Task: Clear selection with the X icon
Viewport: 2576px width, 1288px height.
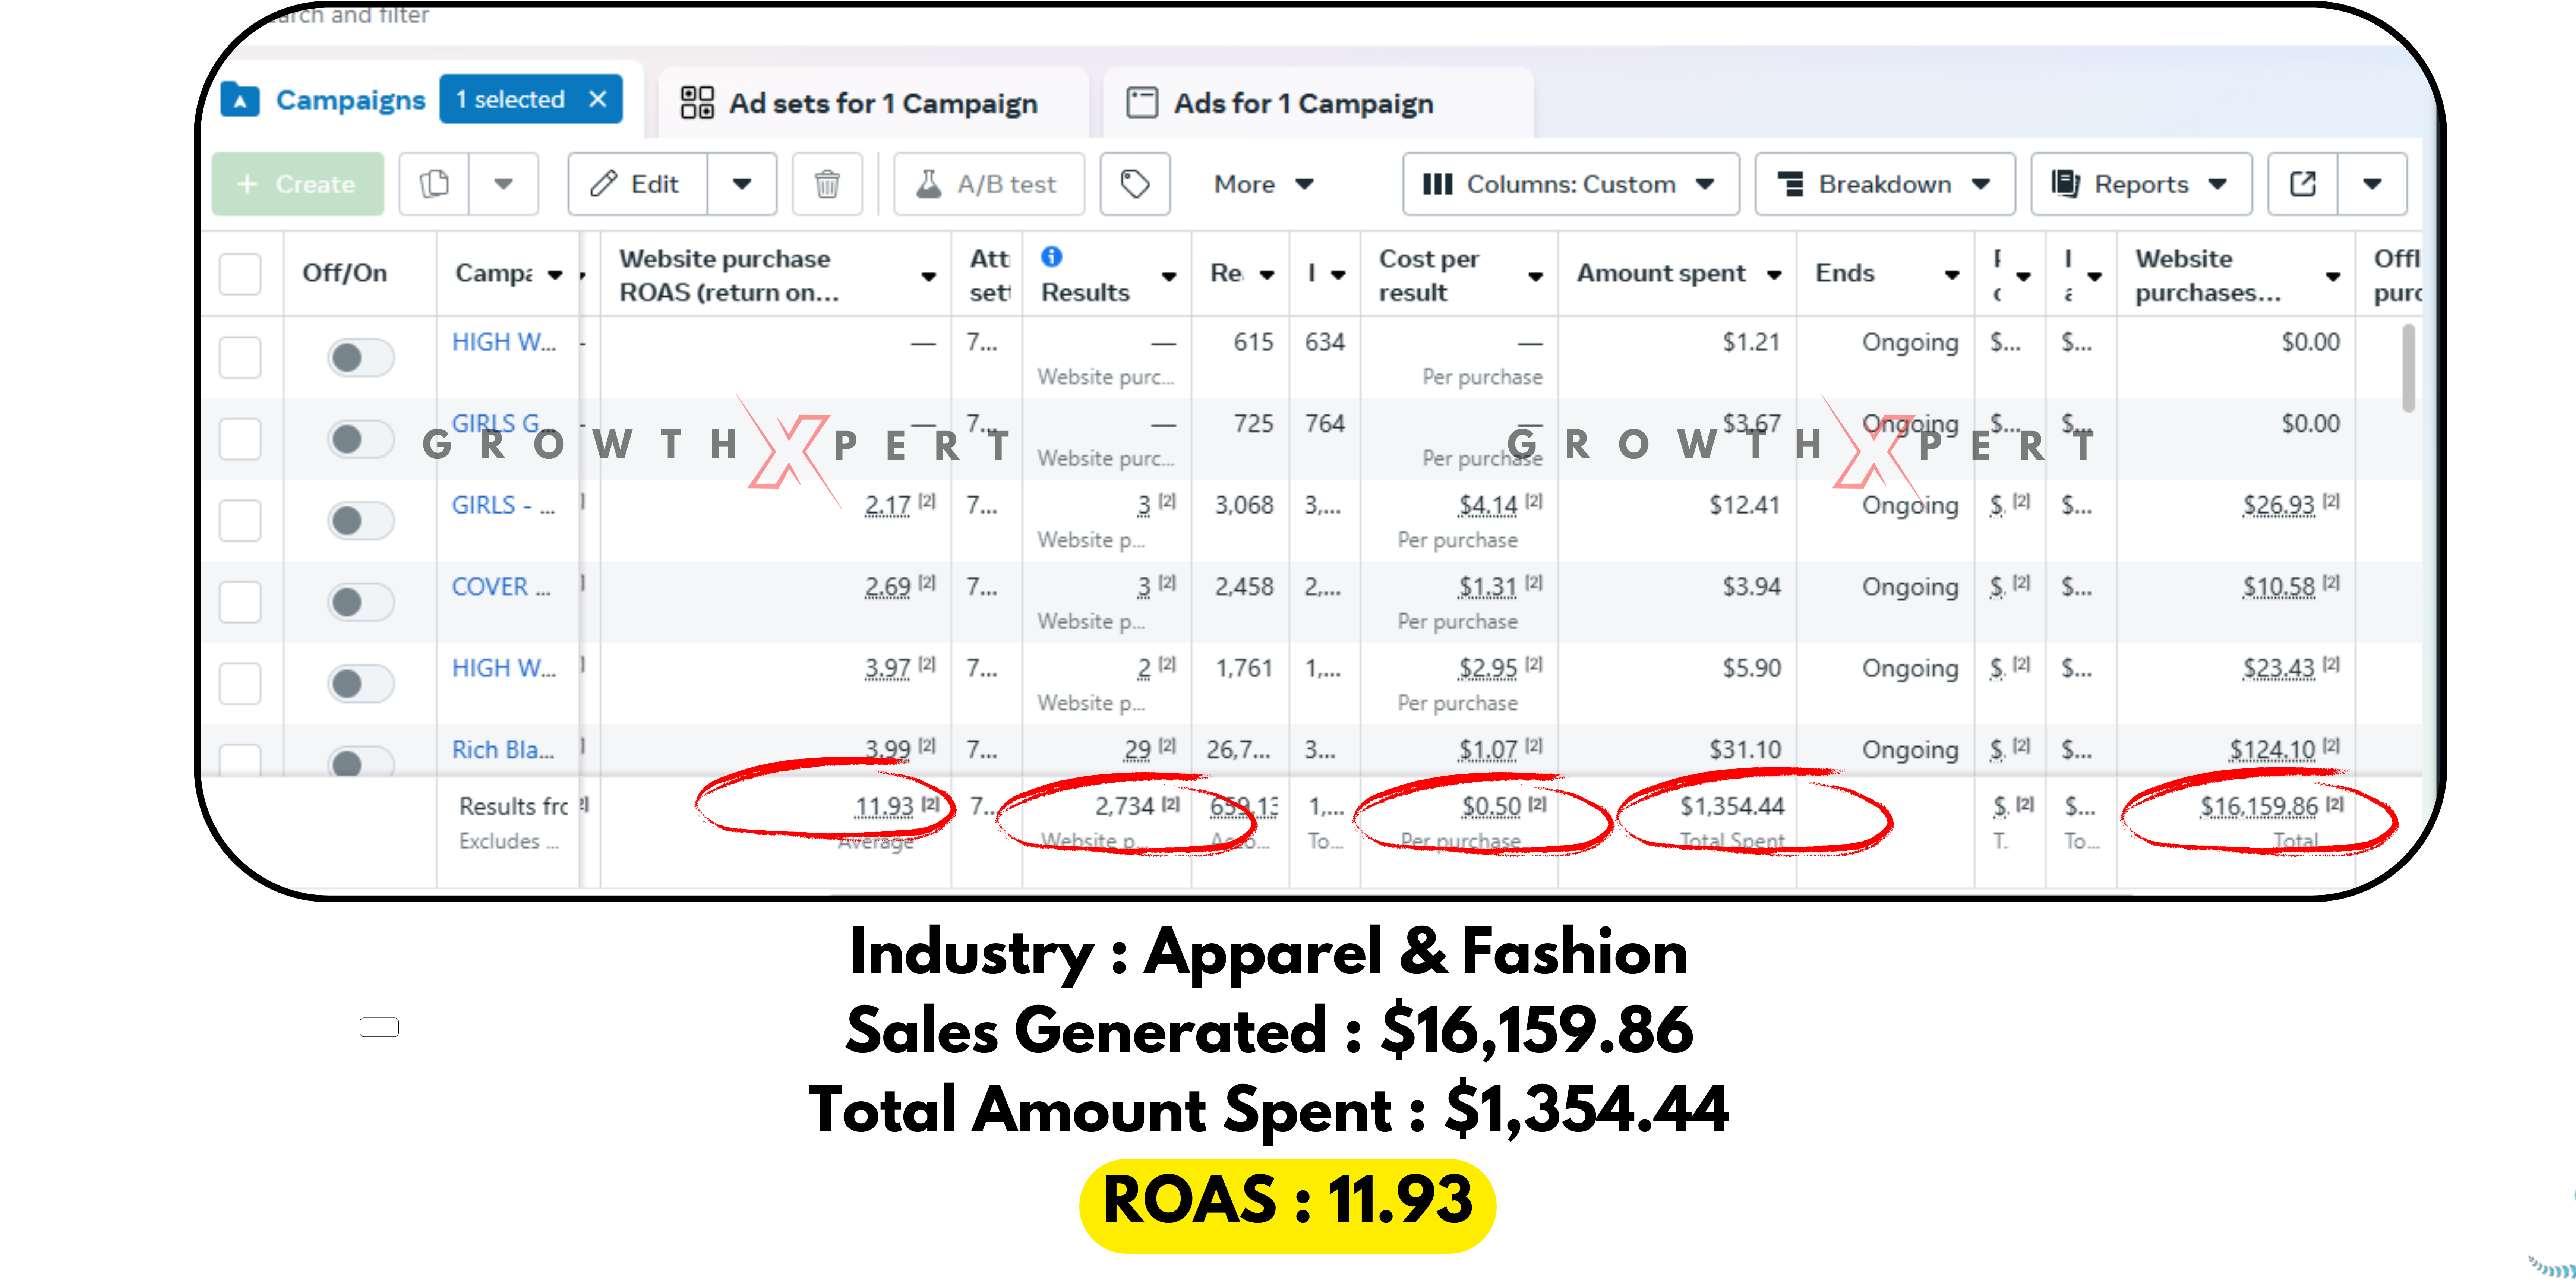Action: 598,99
